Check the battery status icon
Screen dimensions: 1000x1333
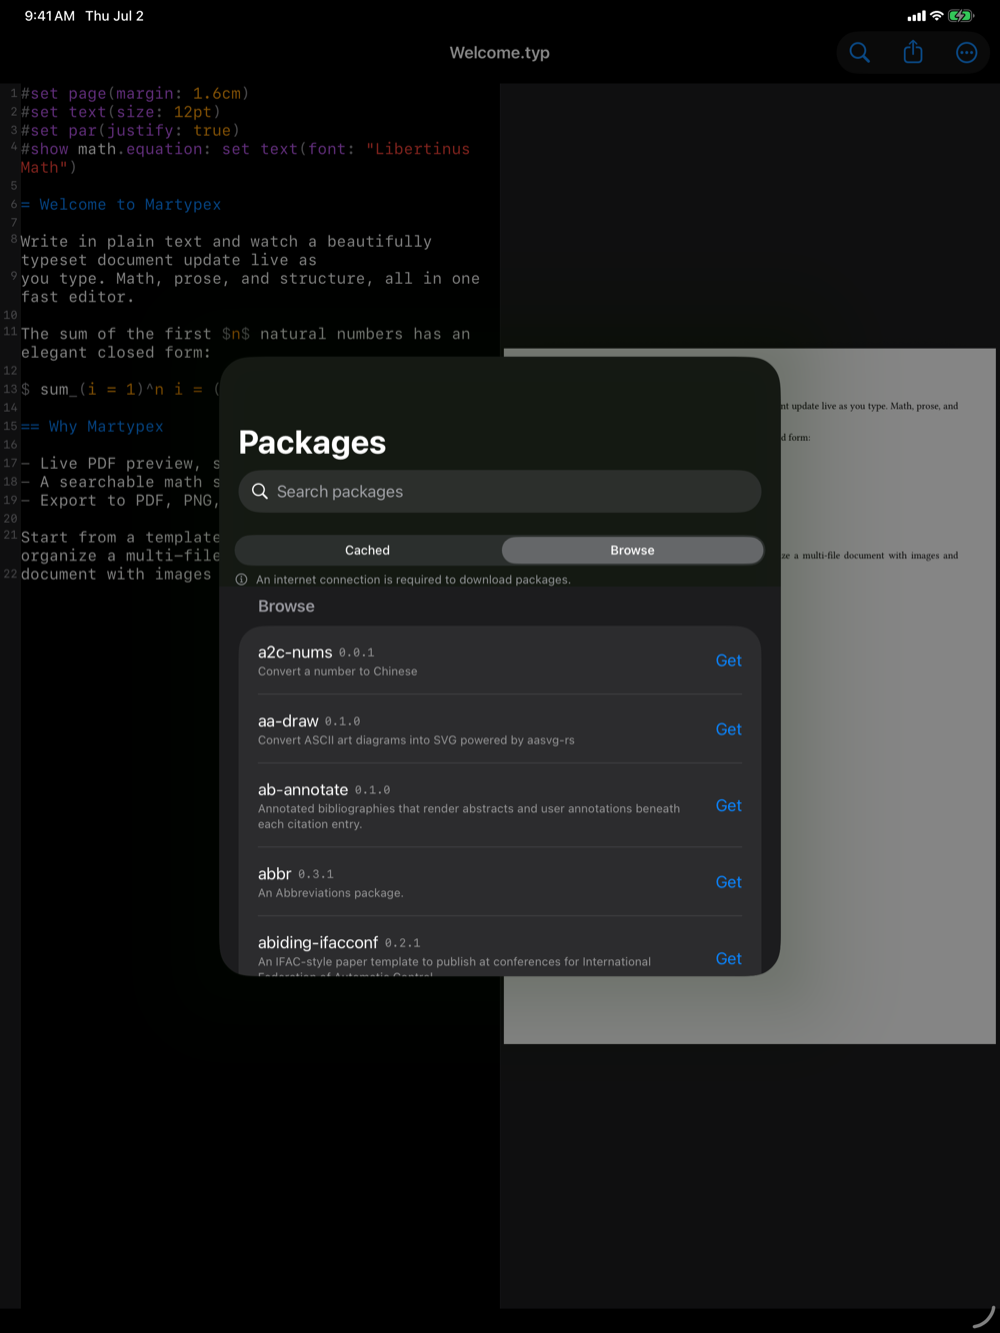click(961, 16)
